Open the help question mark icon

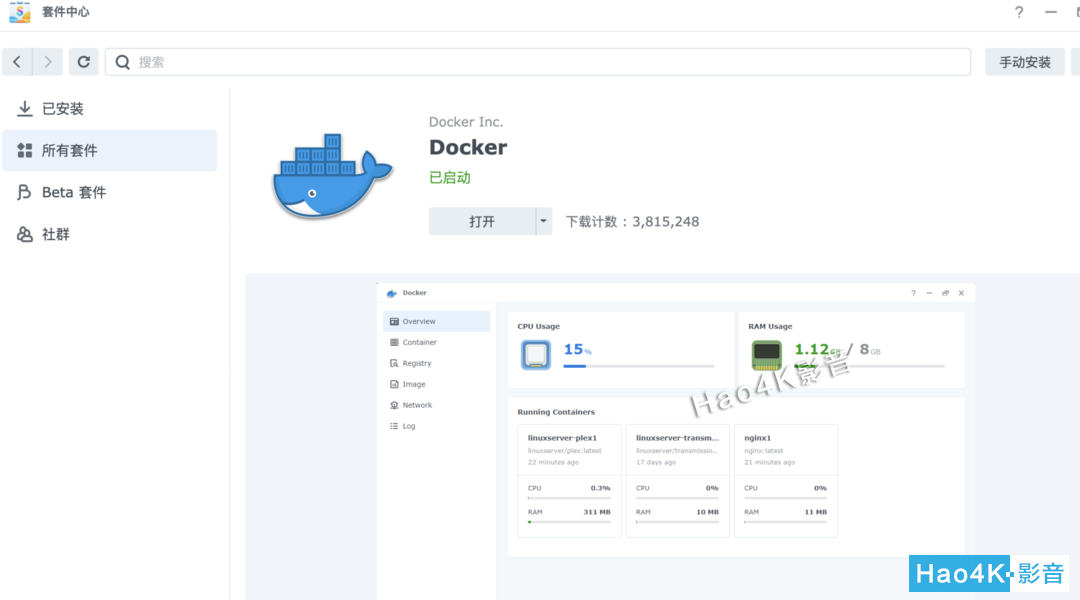click(1019, 12)
